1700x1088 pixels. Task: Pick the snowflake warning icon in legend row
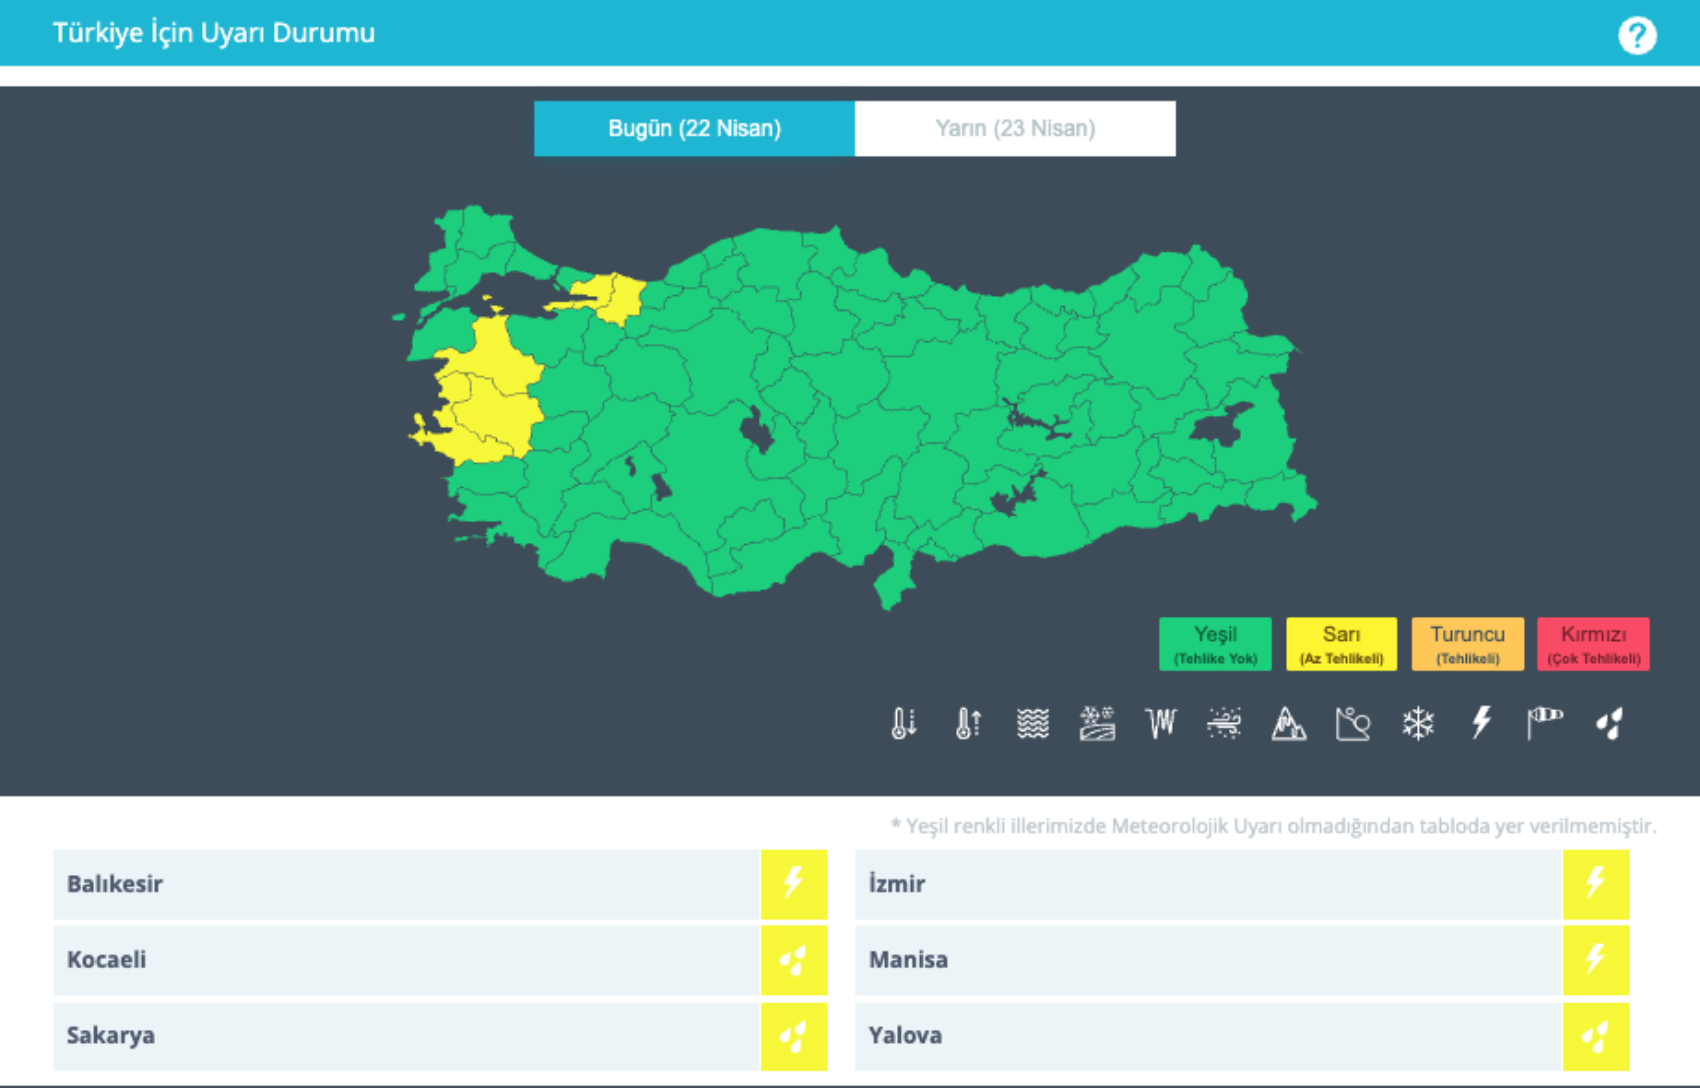click(1417, 723)
